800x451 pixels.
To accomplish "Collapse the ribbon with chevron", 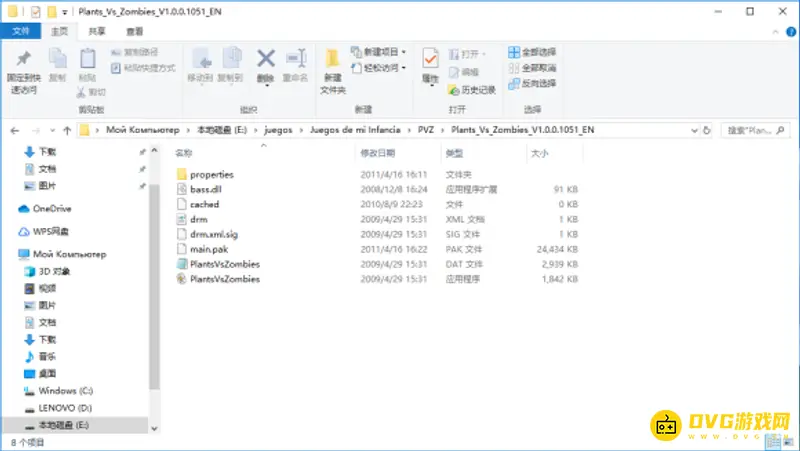I will pos(775,32).
